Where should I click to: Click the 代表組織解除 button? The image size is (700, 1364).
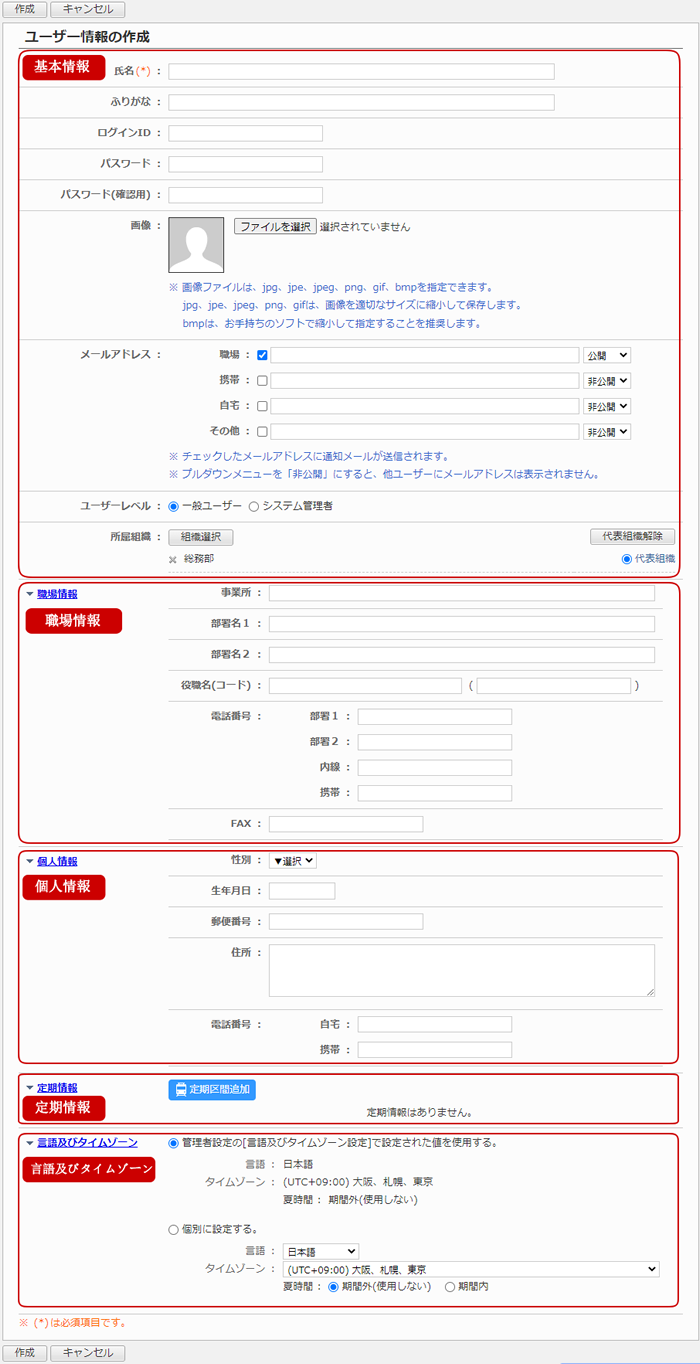point(633,537)
